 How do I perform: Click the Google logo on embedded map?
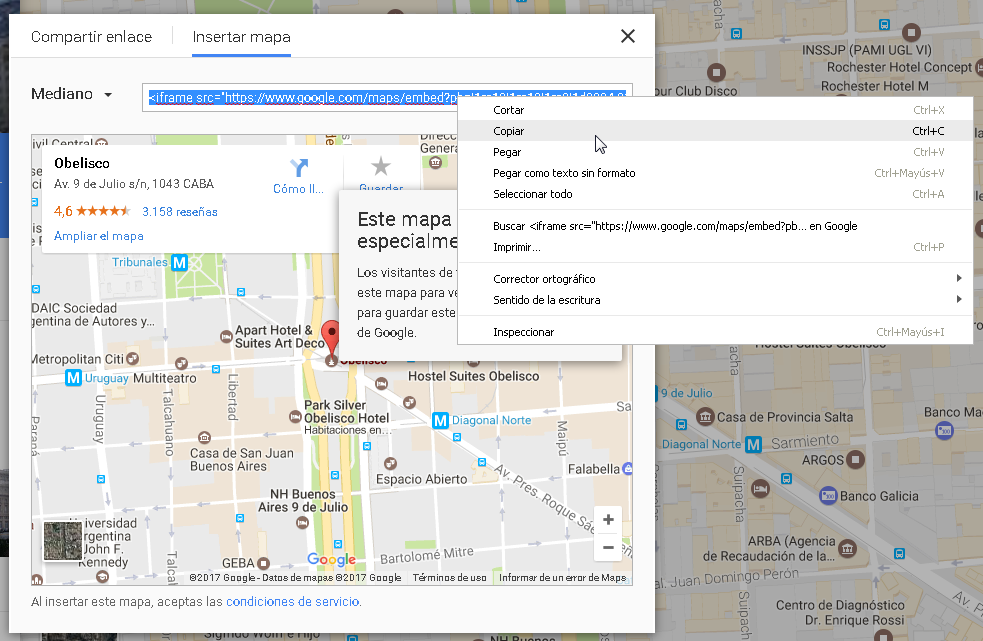[x=332, y=559]
